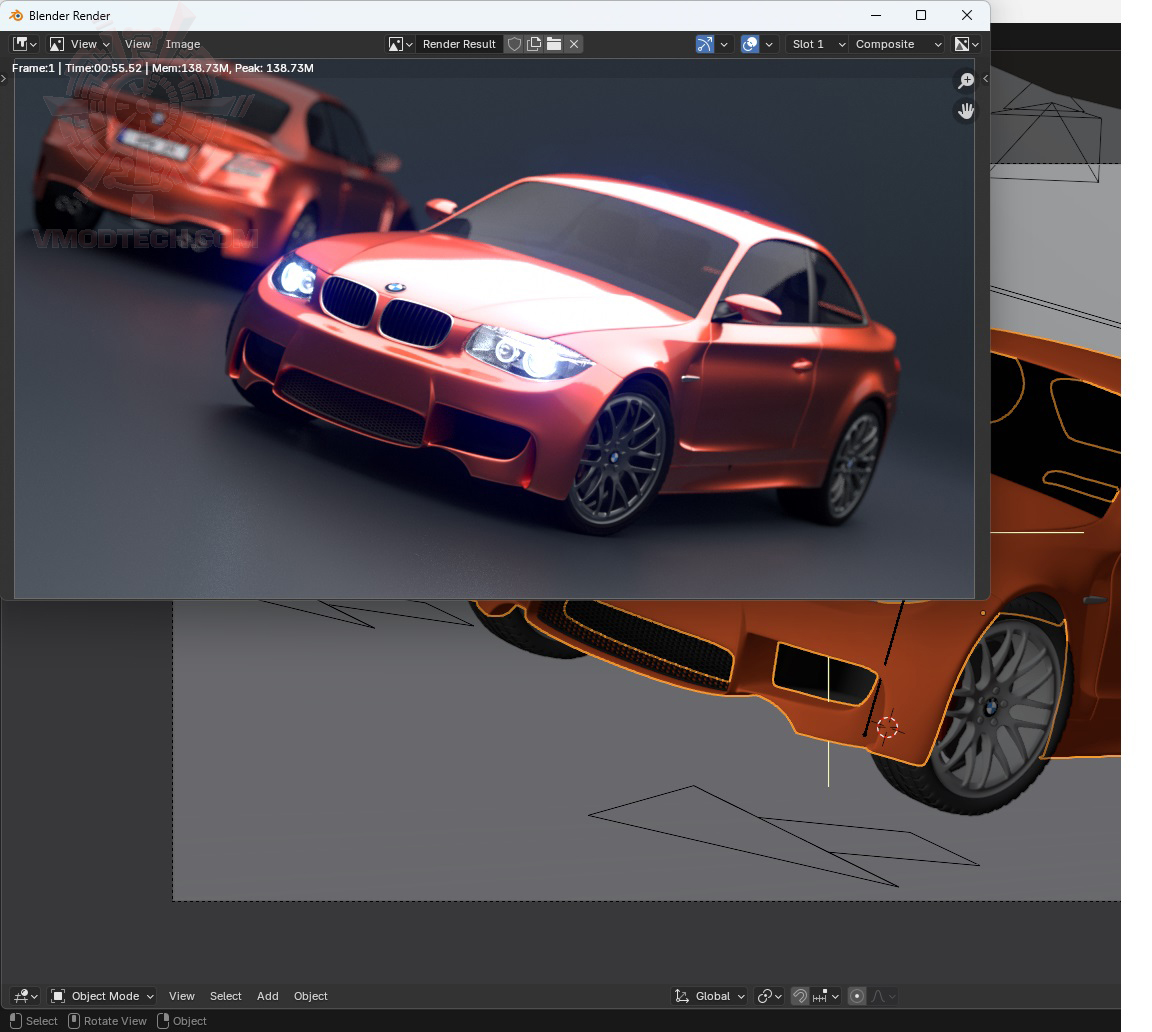Click the gizmo display icon in image header
Image resolution: width=1152 pixels, height=1032 pixels.
[x=705, y=44]
